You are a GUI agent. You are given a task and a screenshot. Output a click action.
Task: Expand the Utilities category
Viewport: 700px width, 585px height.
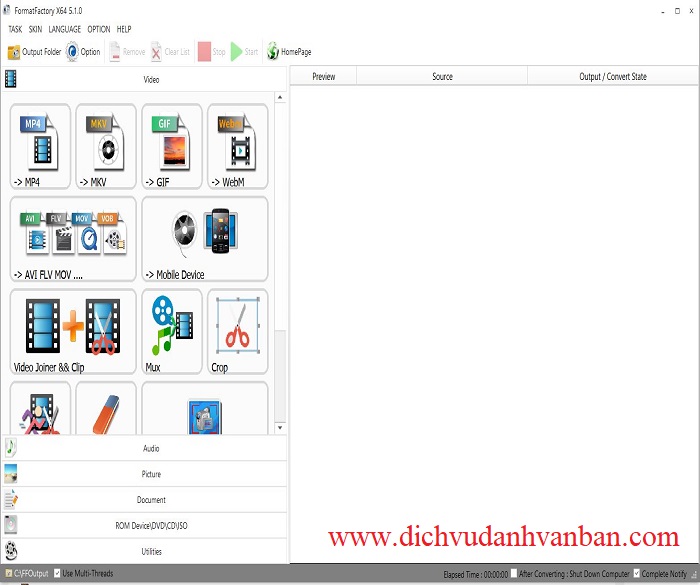tap(144, 552)
